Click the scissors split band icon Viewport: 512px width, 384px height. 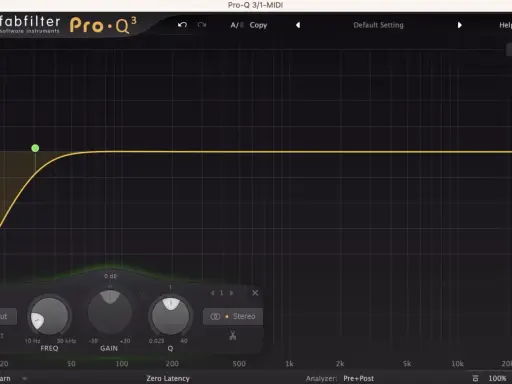233,335
